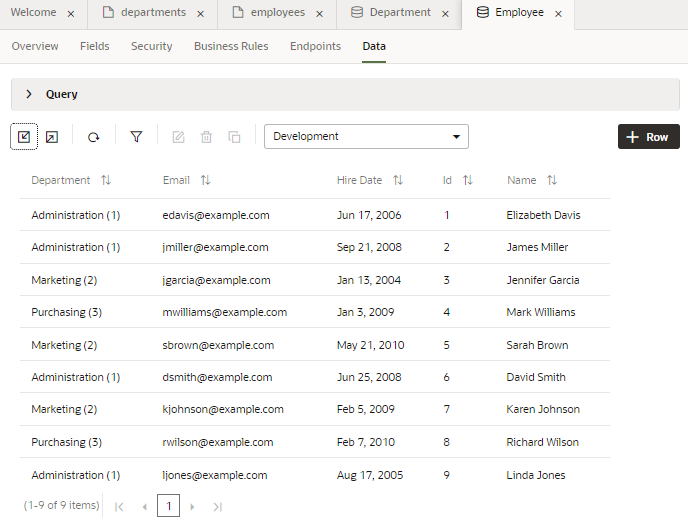
Task: Open the Endpoints tab
Action: click(x=315, y=46)
